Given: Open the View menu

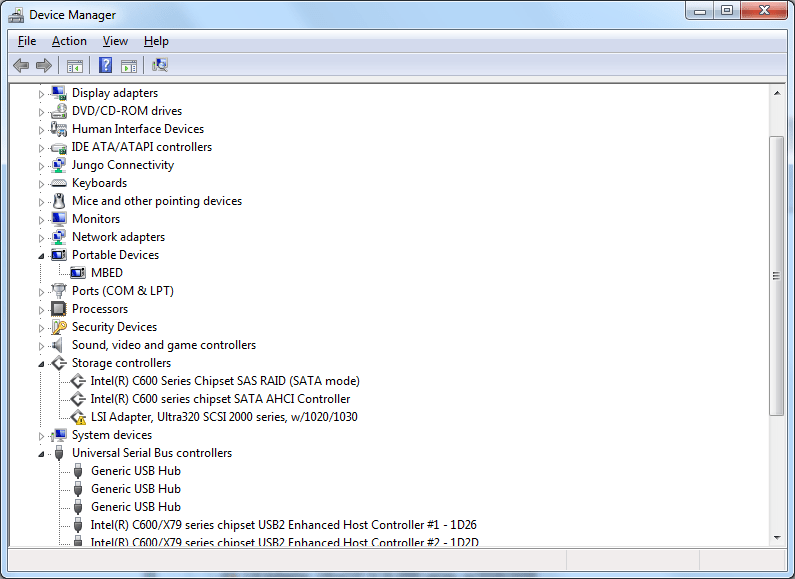Looking at the screenshot, I should coord(115,41).
